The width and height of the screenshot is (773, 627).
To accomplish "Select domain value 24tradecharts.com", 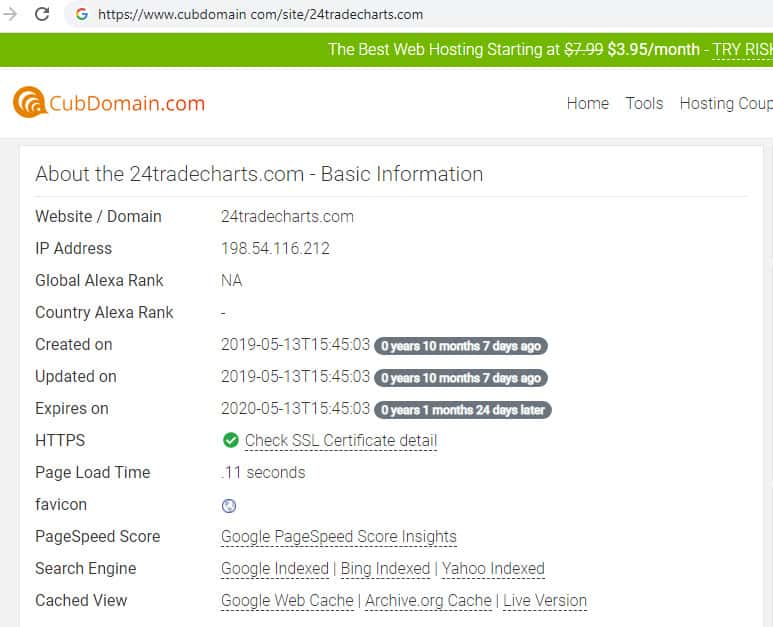I will (287, 216).
